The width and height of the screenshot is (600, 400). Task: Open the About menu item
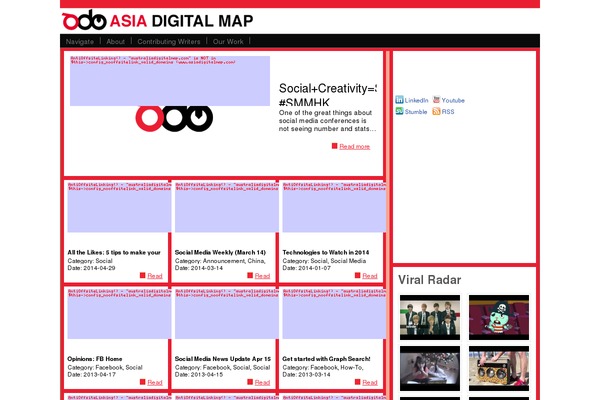pos(116,41)
